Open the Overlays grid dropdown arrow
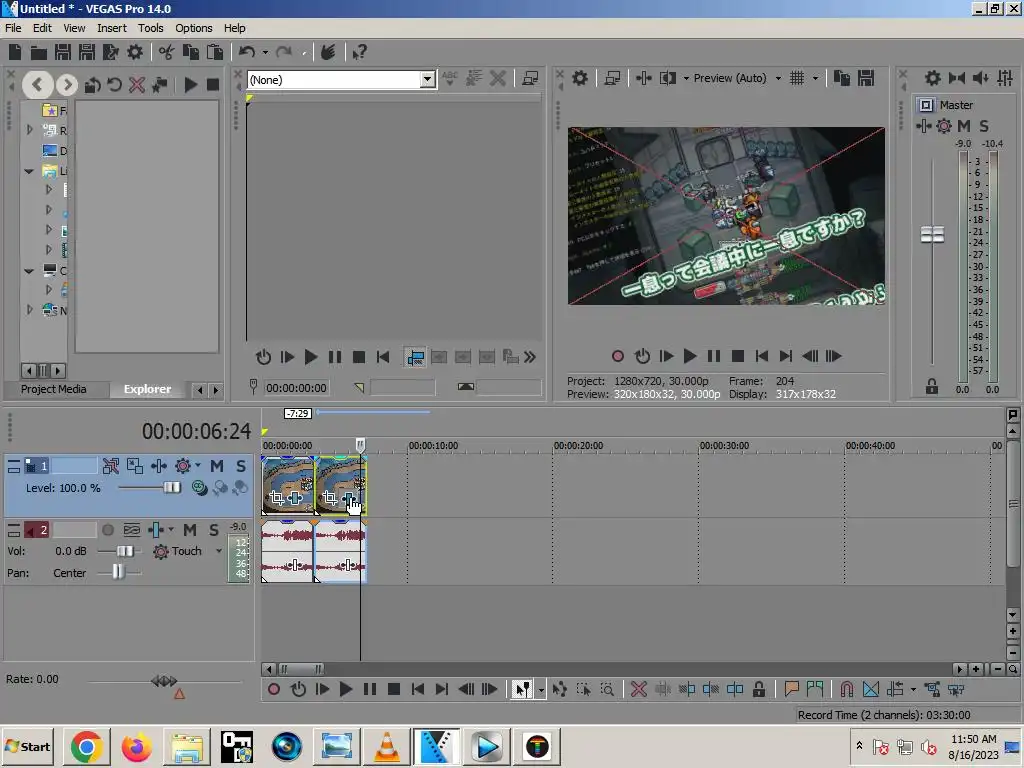This screenshot has height=768, width=1024. coord(815,78)
